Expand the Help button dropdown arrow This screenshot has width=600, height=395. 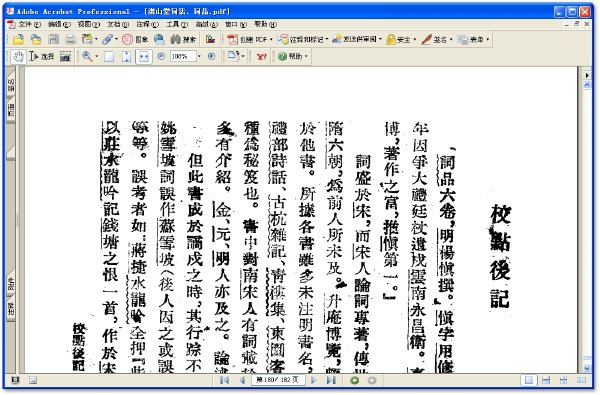coord(307,57)
